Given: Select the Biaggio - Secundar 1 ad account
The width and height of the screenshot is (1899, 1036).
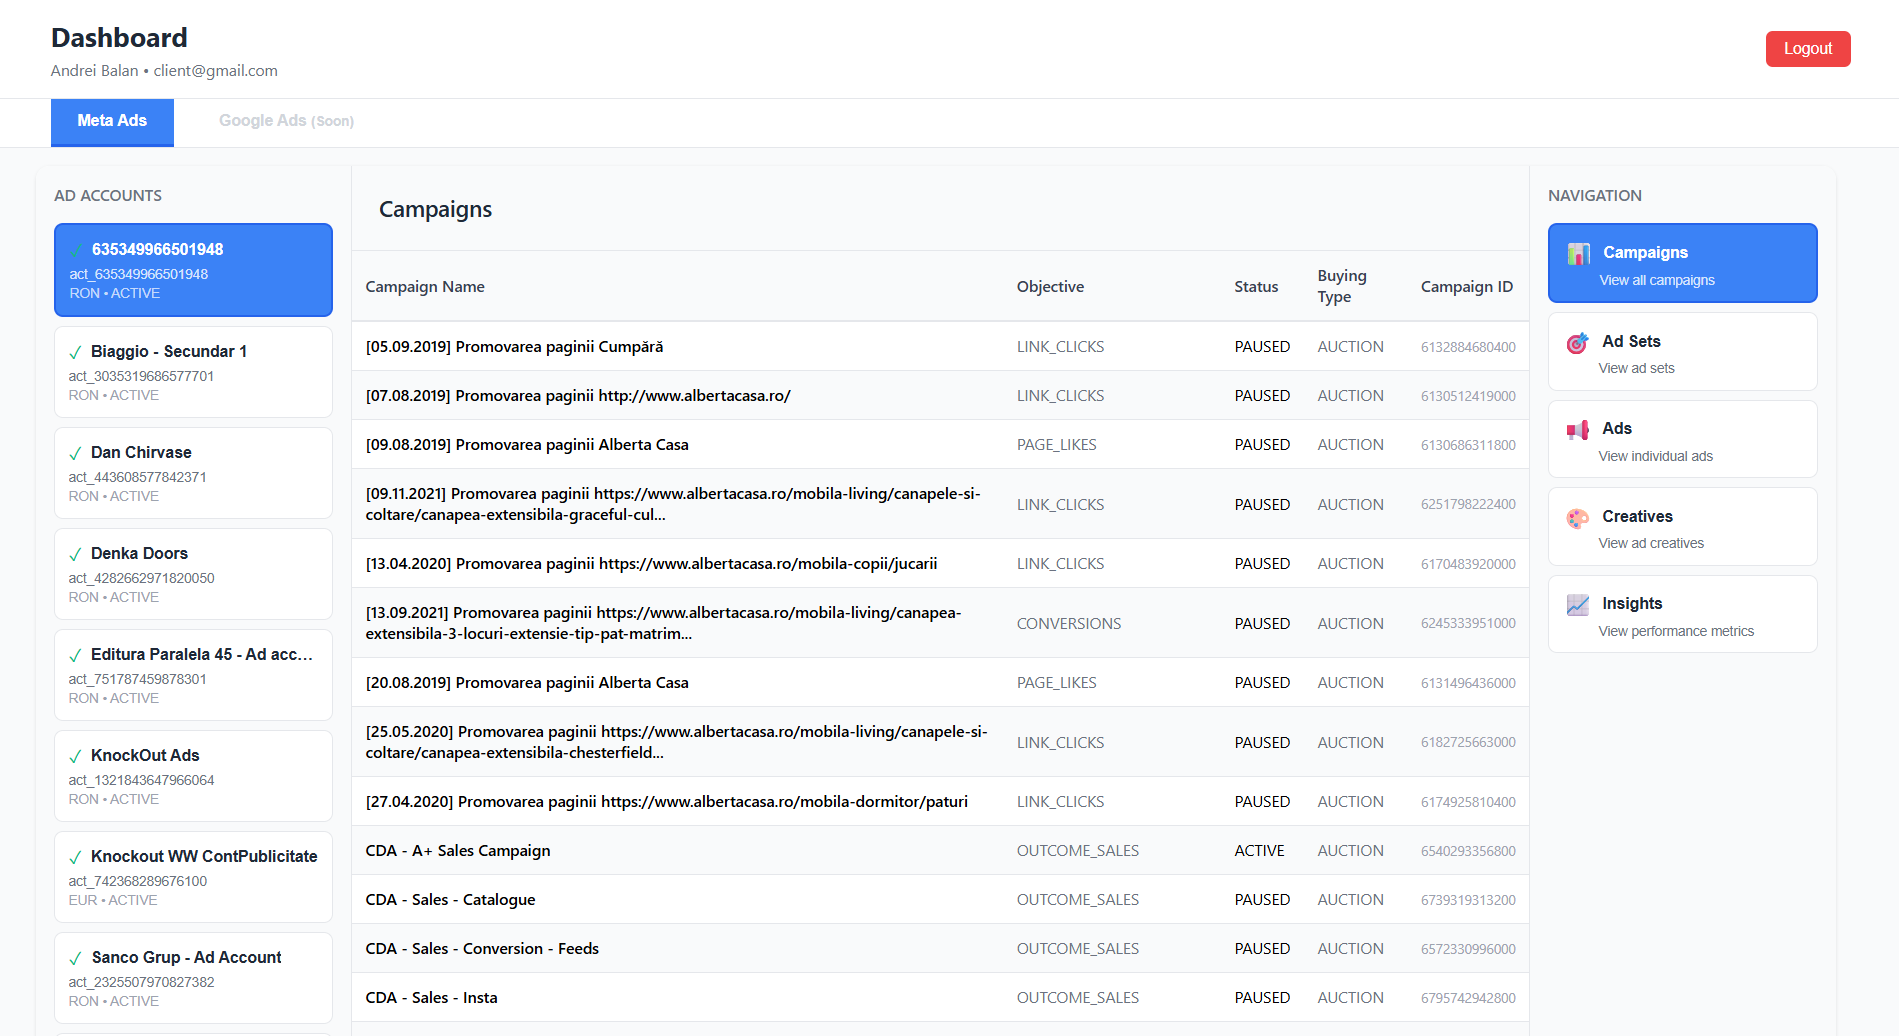Looking at the screenshot, I should click(x=193, y=372).
